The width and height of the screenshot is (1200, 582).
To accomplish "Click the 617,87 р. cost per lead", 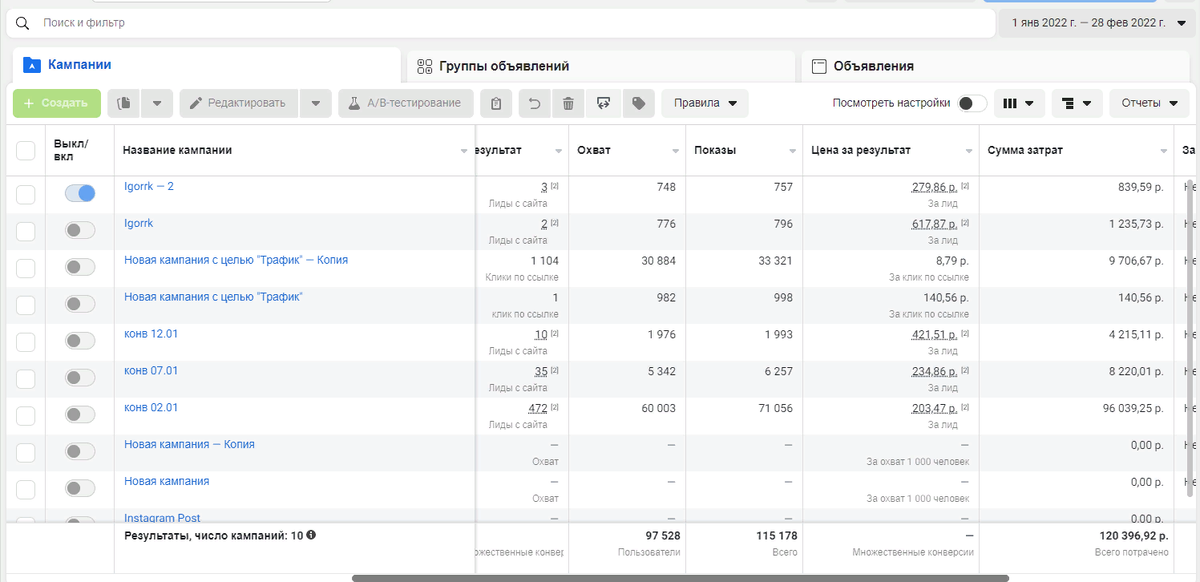I will click(934, 224).
